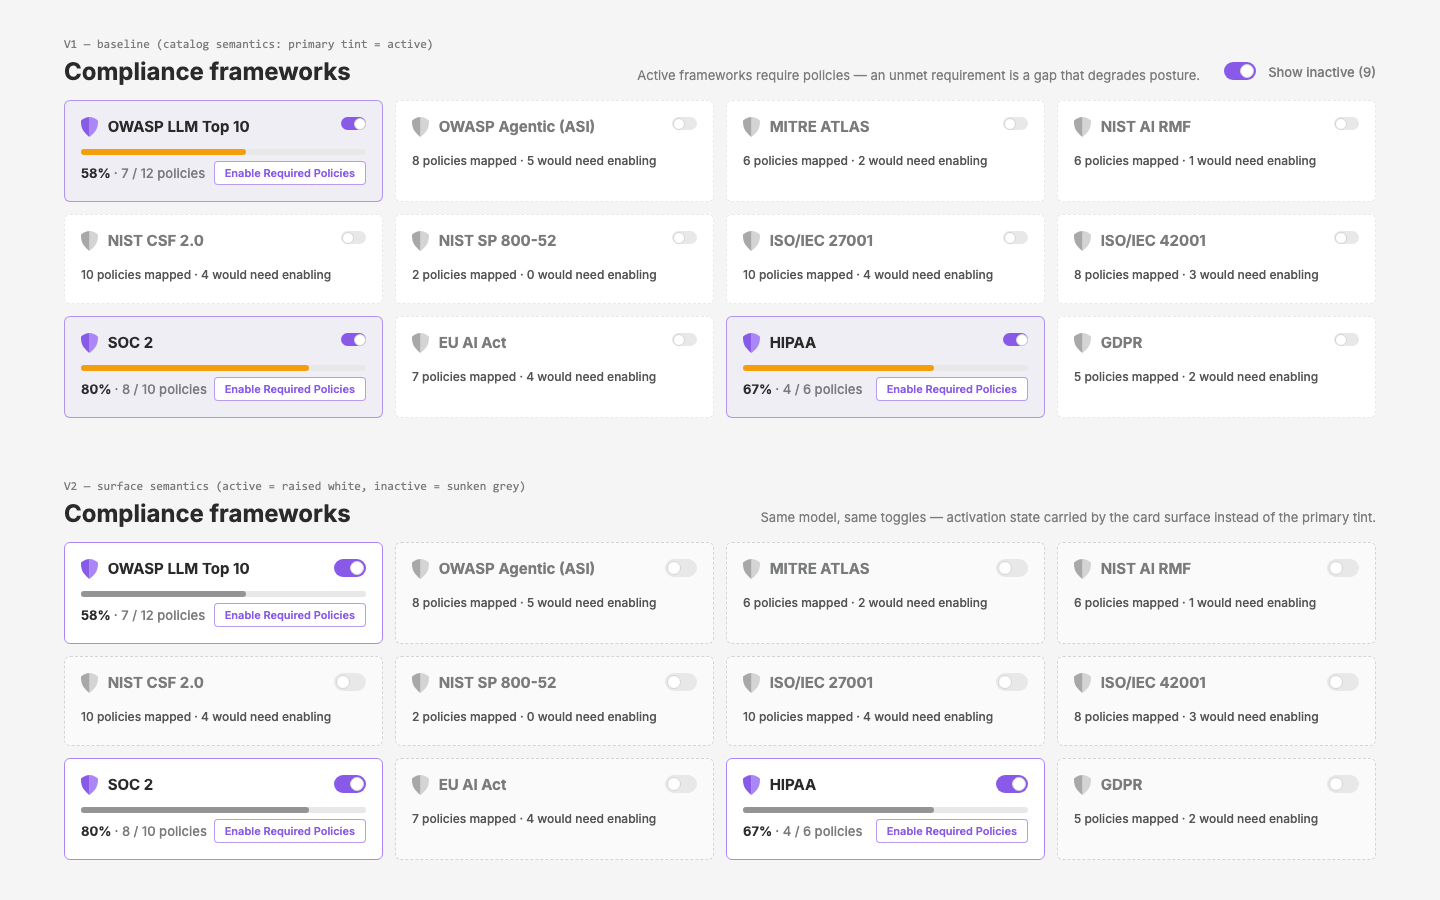This screenshot has height=900, width=1440.
Task: Click "58% · 7 / 12 policies" in V1 baseline
Action: 143,173
